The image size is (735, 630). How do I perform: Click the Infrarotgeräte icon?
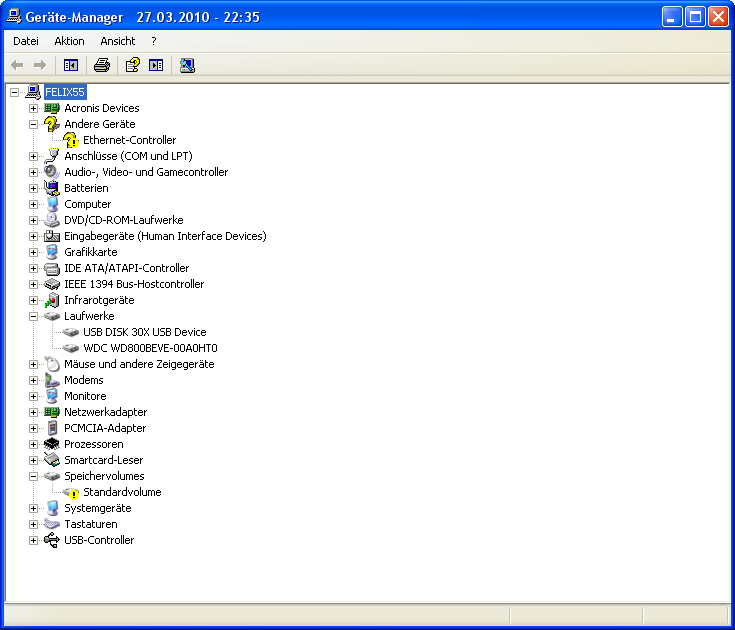(52, 300)
